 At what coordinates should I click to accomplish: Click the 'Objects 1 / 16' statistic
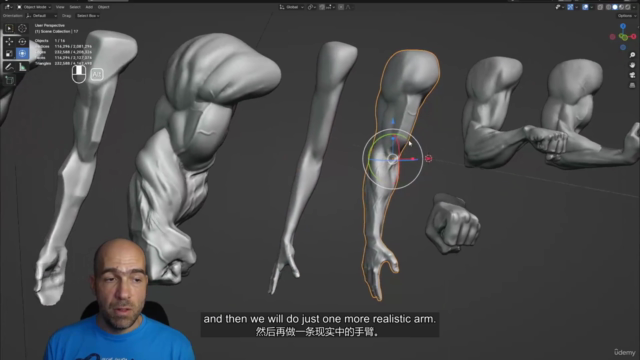tap(50, 41)
